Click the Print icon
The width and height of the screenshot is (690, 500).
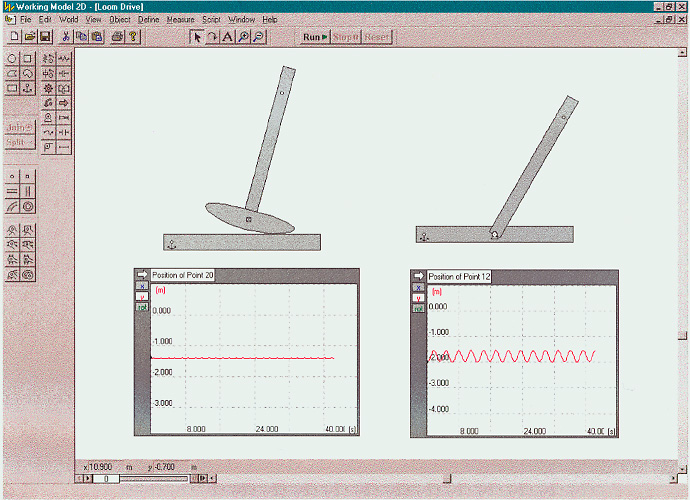coord(117,37)
